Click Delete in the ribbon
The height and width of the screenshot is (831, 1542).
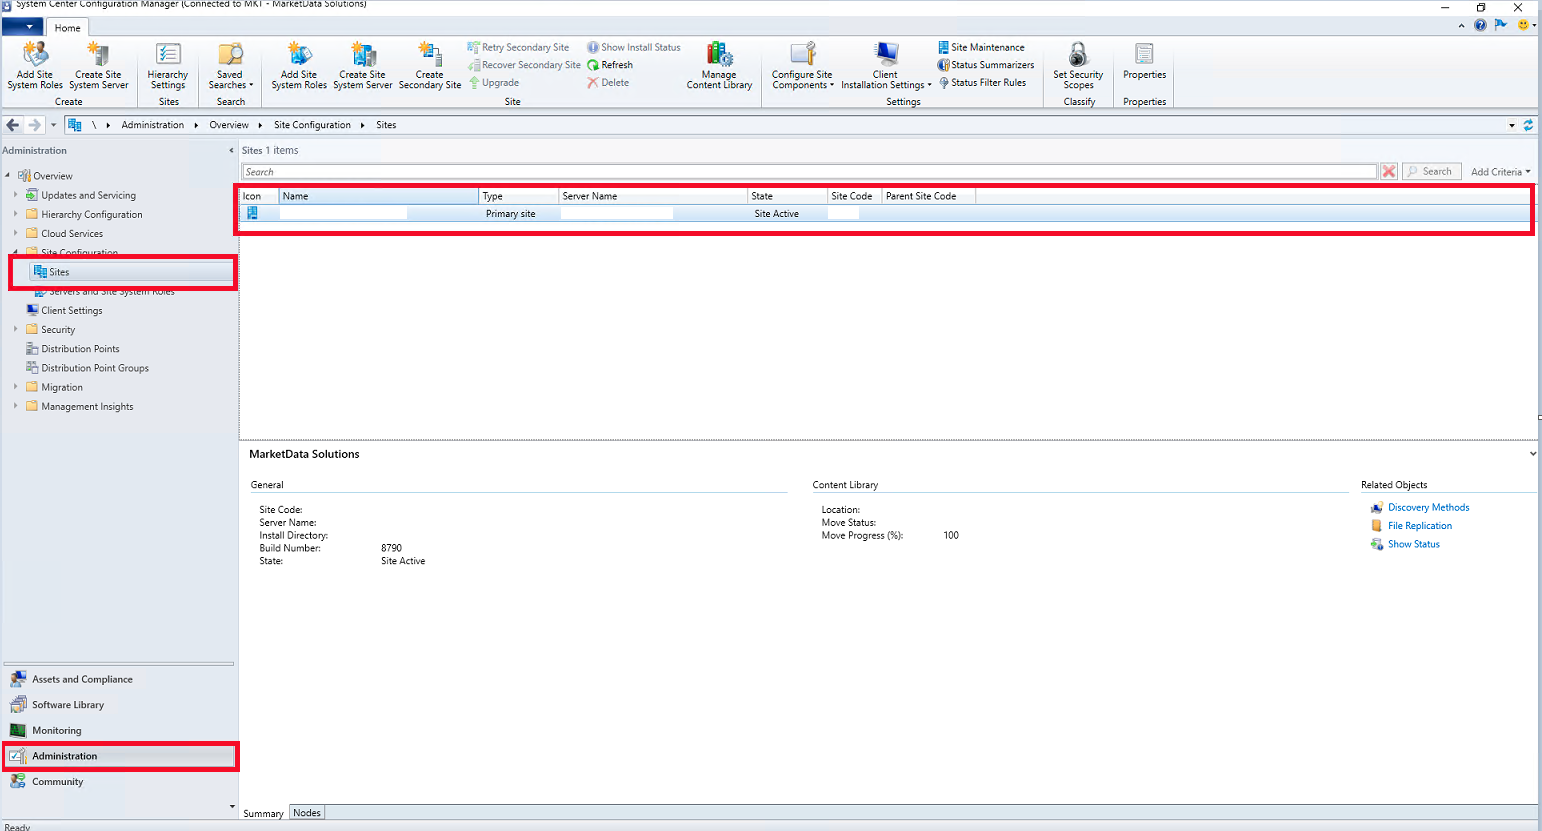[x=608, y=83]
